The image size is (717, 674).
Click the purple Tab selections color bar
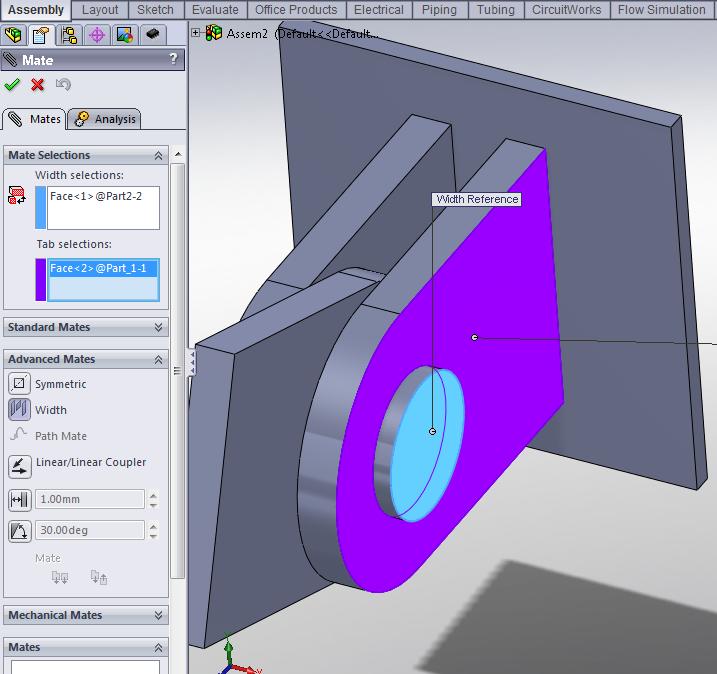(x=40, y=279)
